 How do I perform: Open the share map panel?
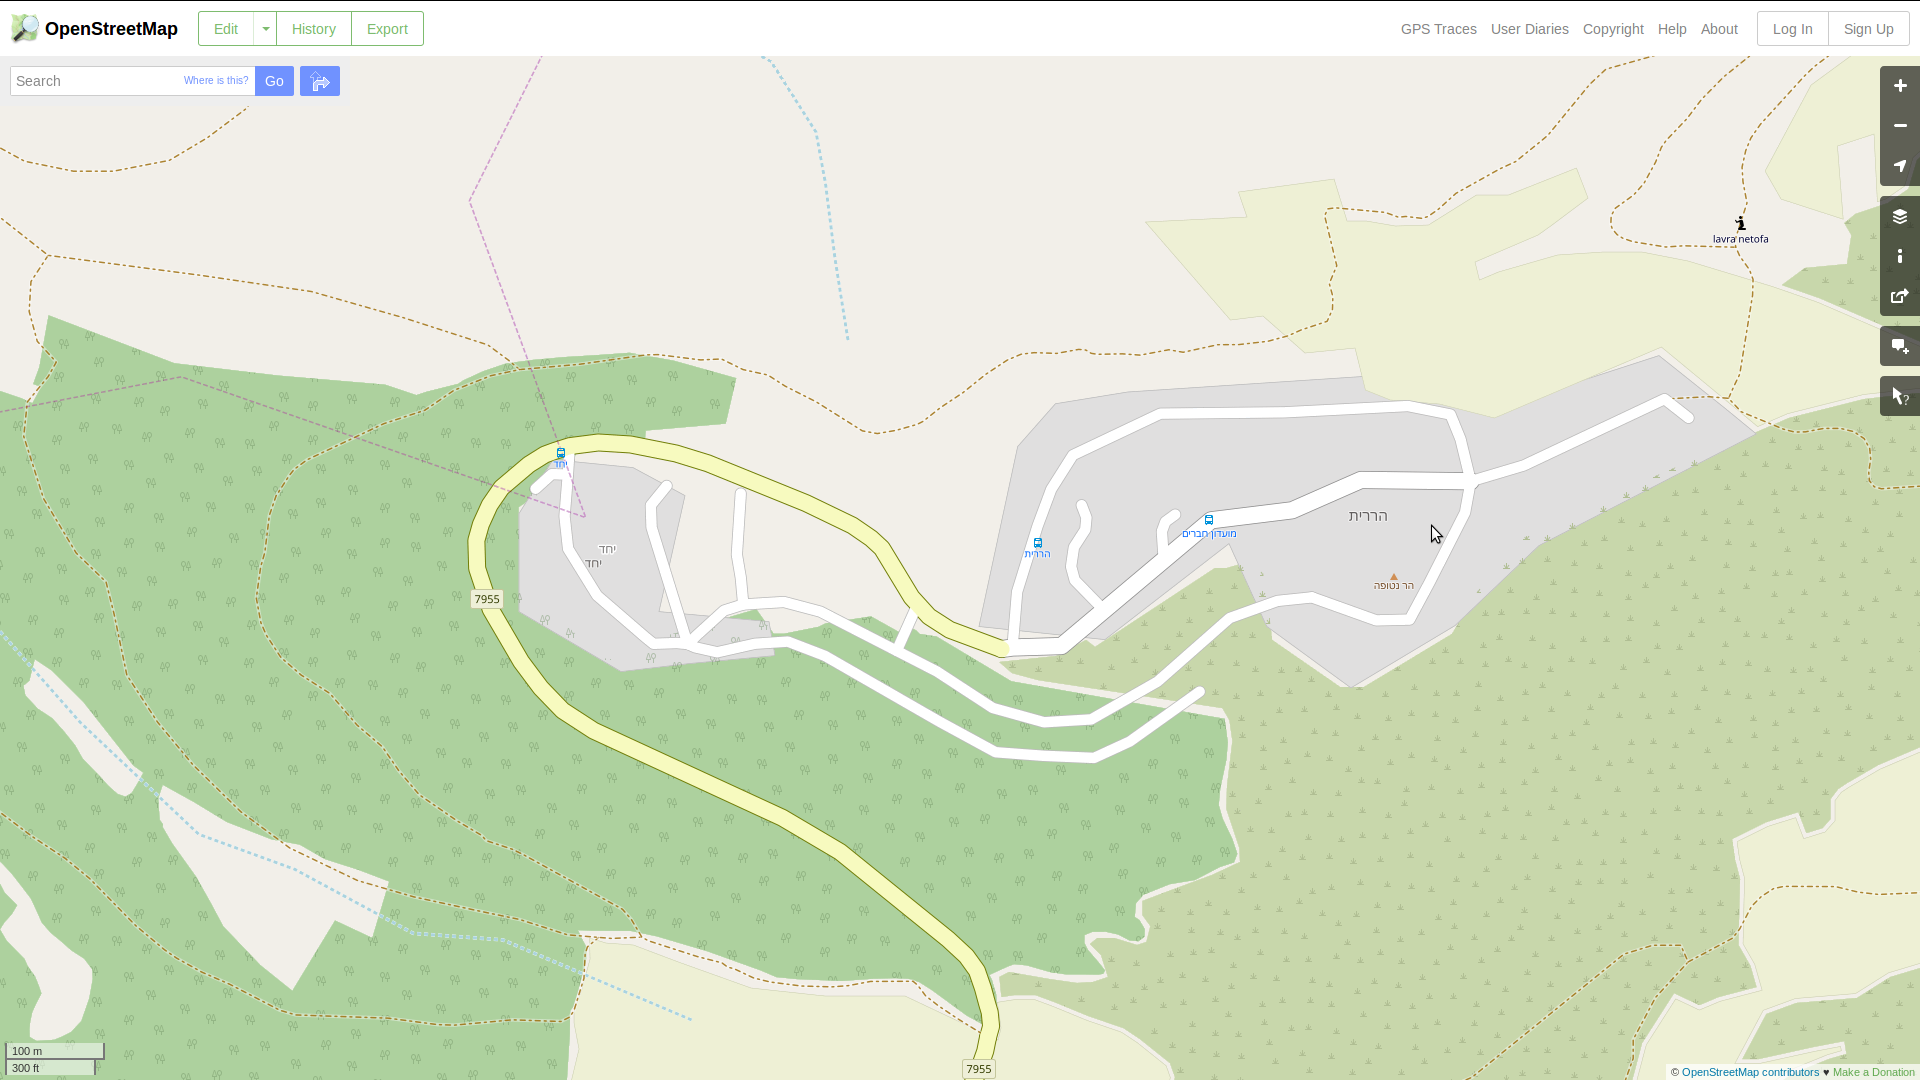1899,297
